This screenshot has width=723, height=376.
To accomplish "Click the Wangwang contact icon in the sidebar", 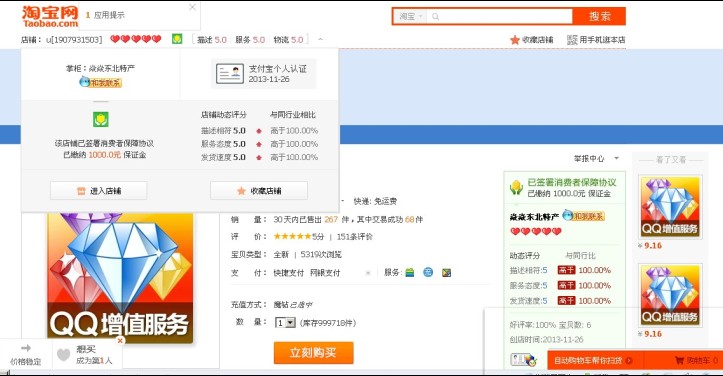I will pos(583,216).
